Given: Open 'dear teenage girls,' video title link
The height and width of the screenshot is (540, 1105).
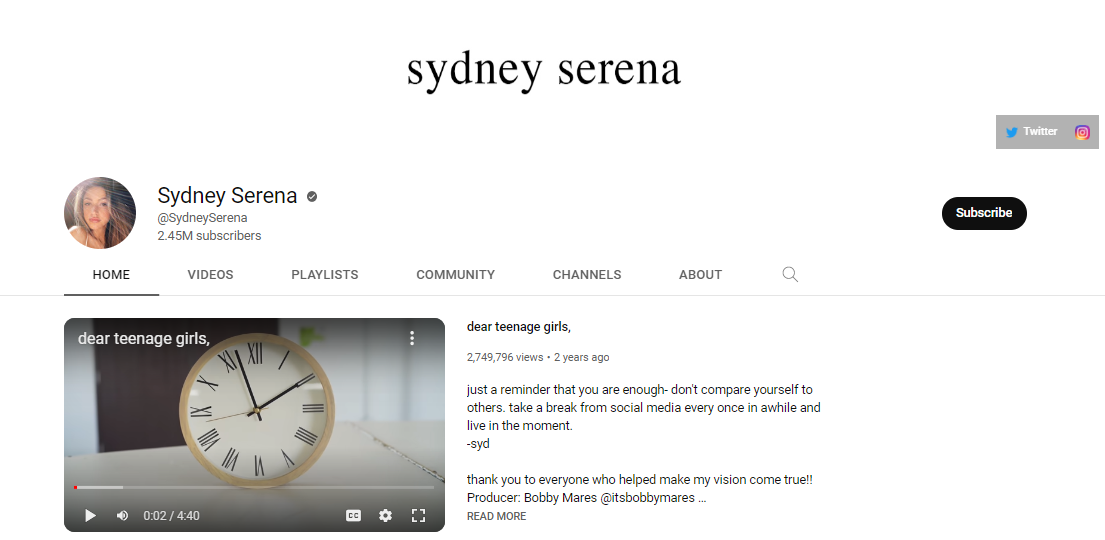Looking at the screenshot, I should coord(519,327).
